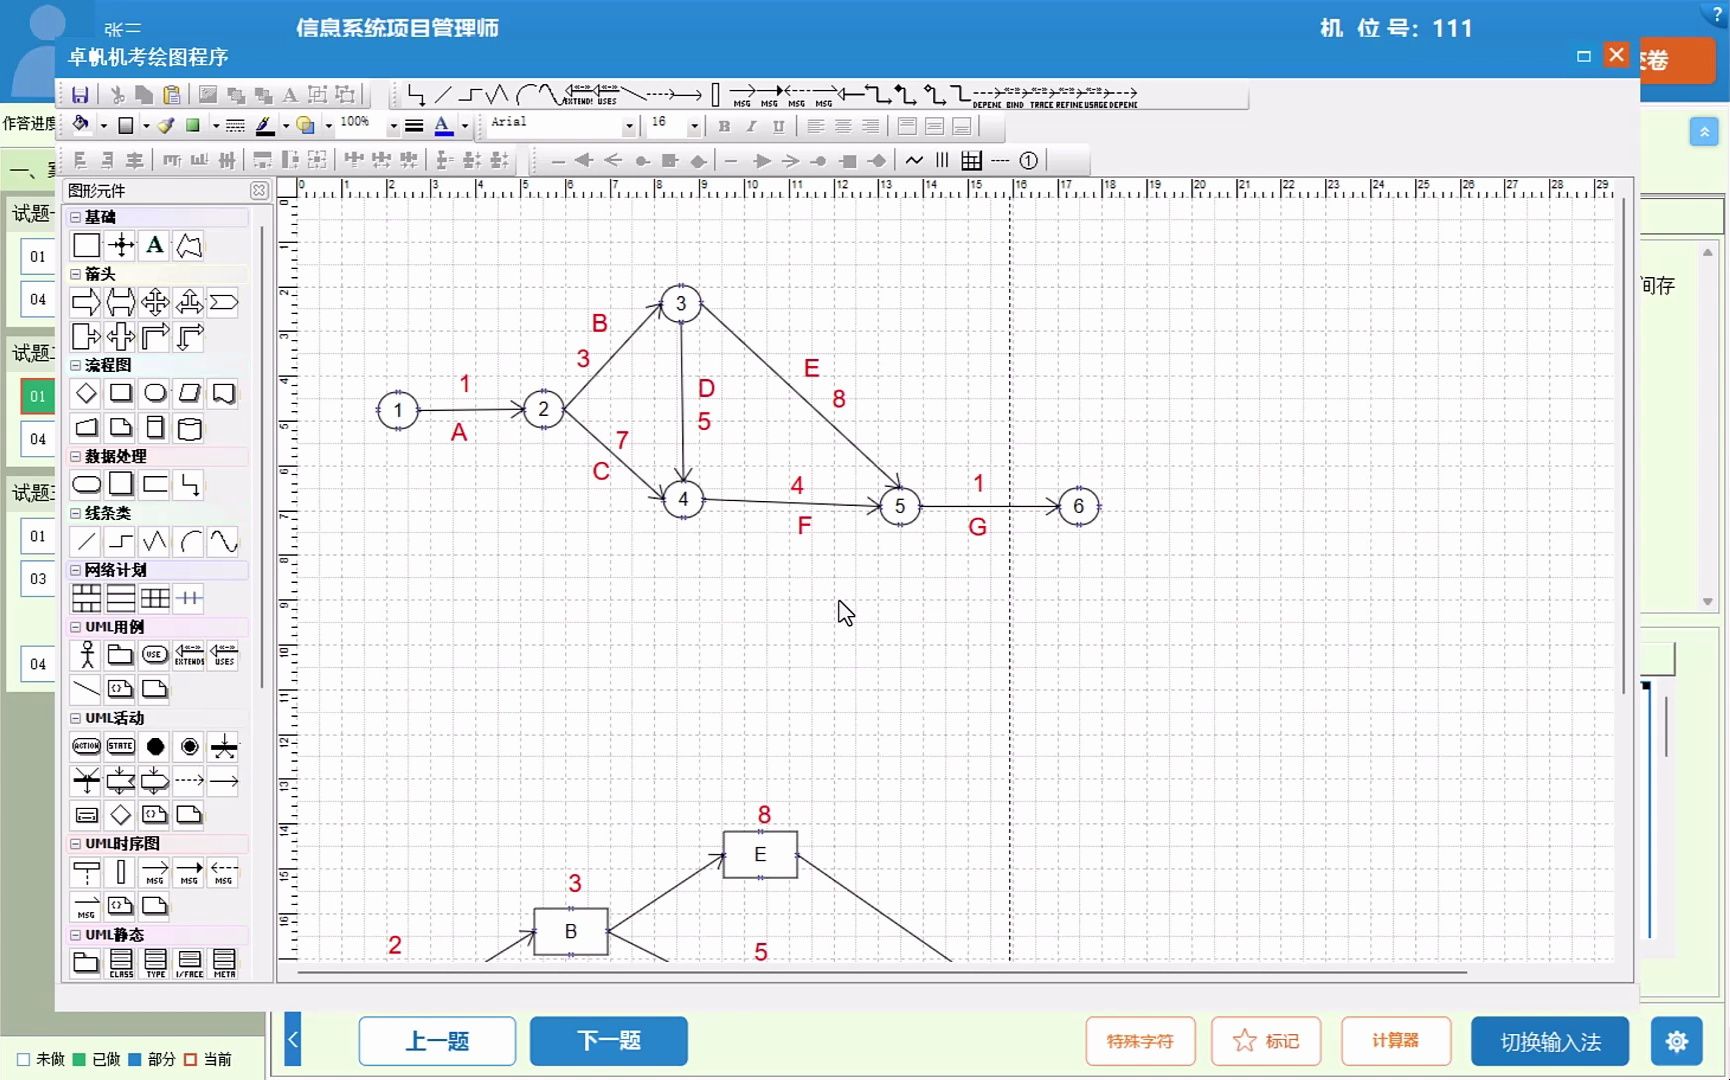
Task: Click the table grid icon in line toolbar
Action: [971, 160]
